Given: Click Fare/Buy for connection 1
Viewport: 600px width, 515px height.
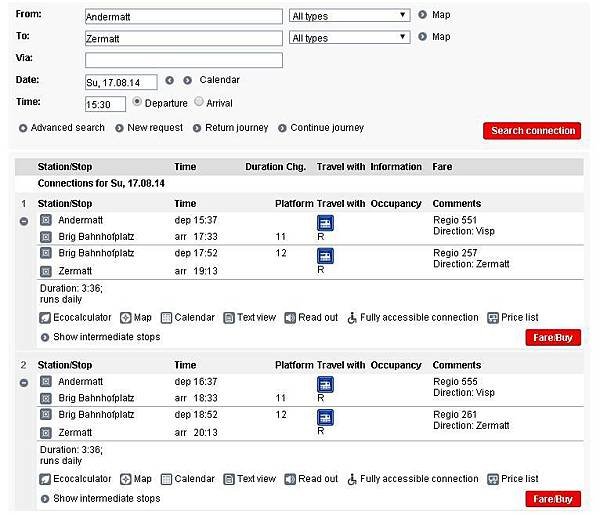Looking at the screenshot, I should [x=553, y=337].
